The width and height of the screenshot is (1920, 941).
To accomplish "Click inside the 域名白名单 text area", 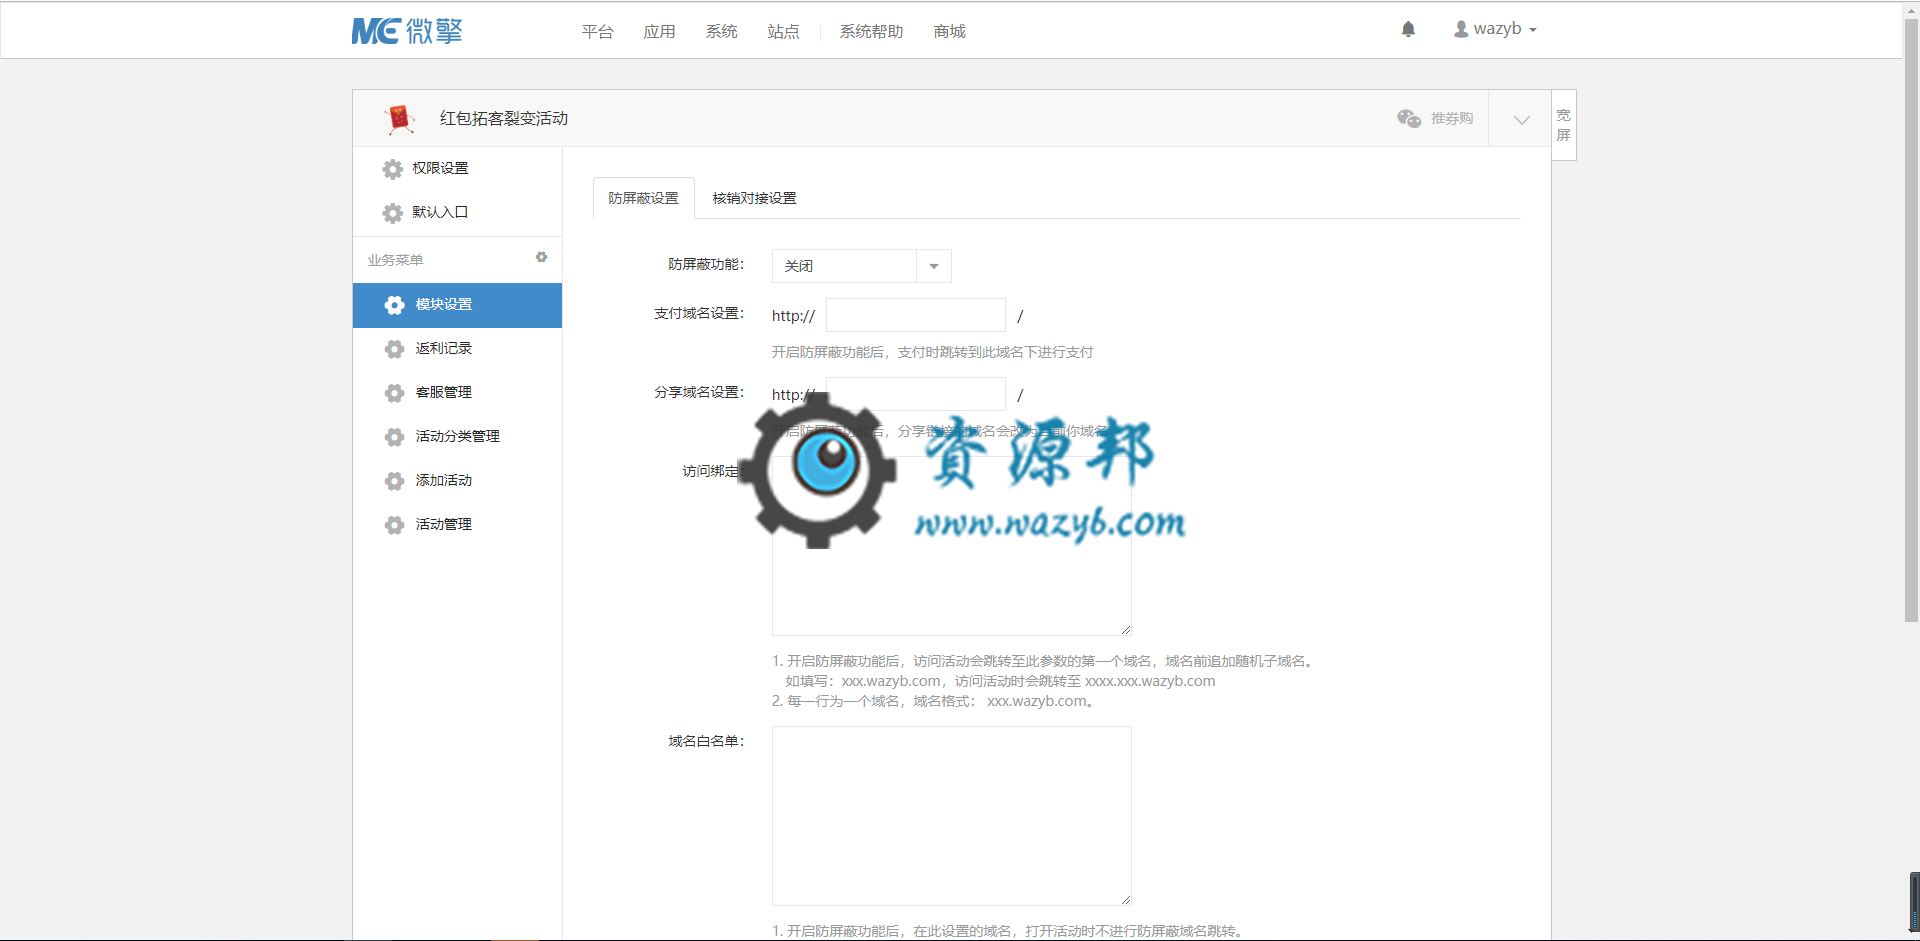I will point(952,816).
